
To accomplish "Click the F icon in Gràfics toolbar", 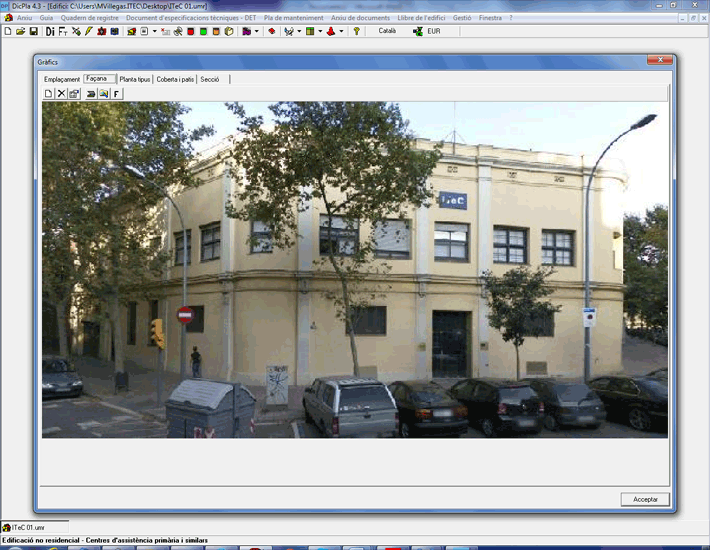I will click(116, 94).
